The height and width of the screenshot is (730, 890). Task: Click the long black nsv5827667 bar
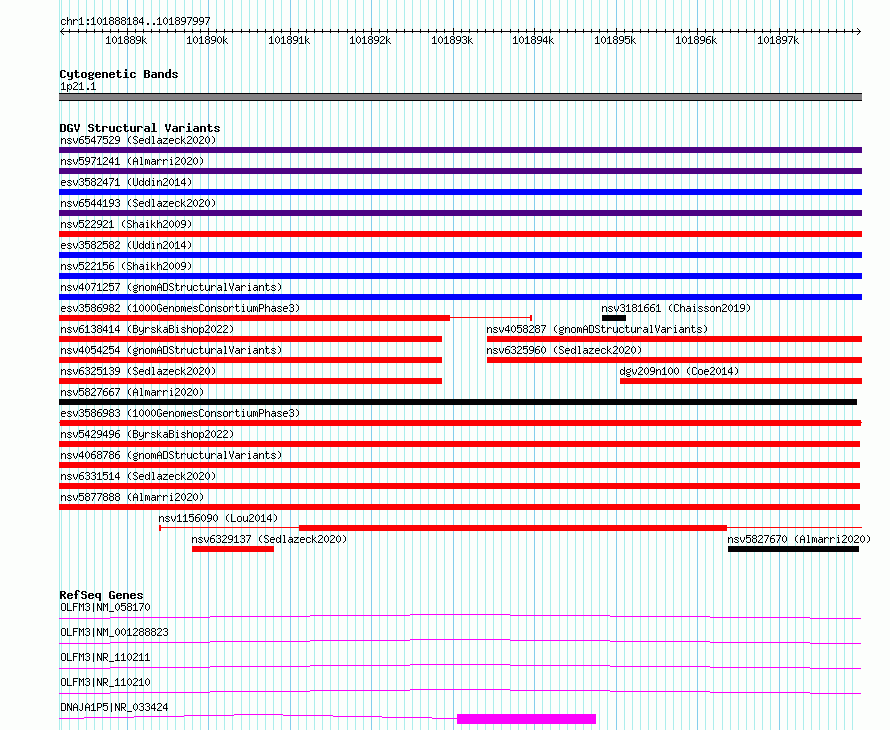pos(458,402)
